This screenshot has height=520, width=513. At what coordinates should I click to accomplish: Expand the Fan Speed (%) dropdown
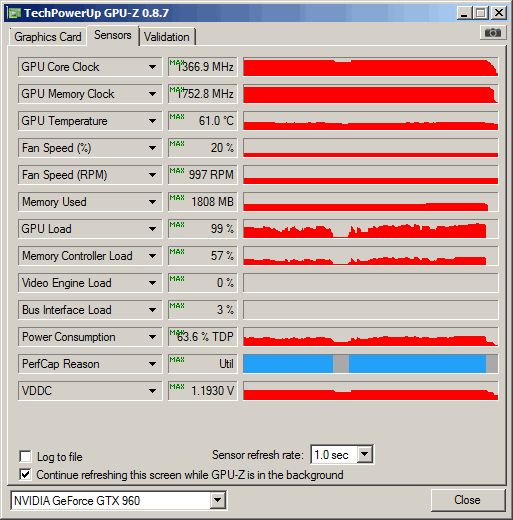152,148
